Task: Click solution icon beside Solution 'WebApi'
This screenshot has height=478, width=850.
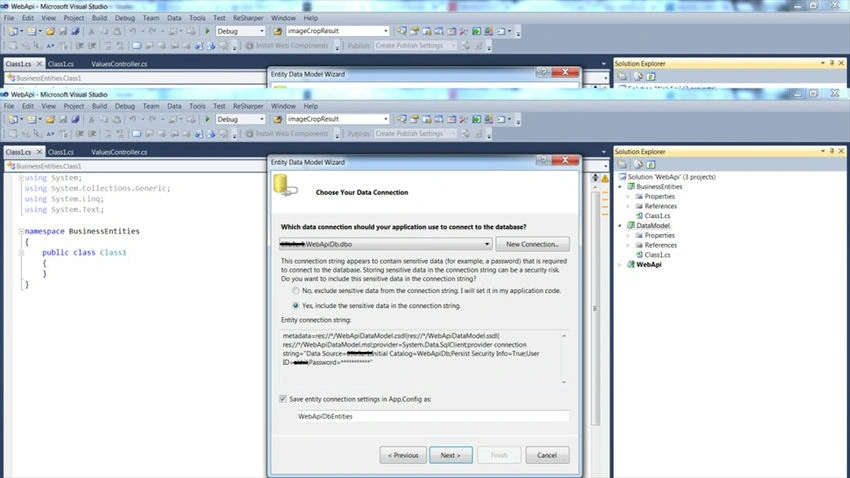Action: click(x=622, y=177)
